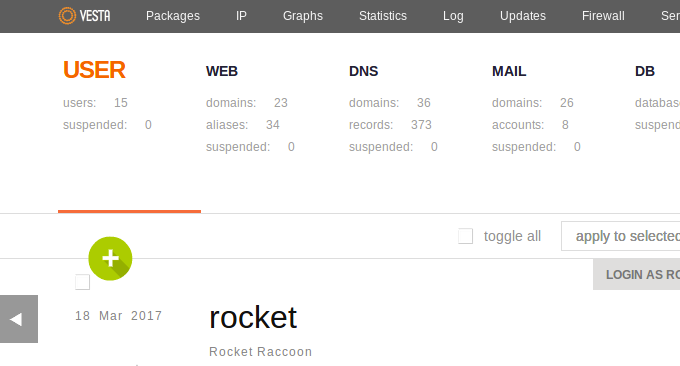This screenshot has width=680, height=366.
Task: Open the Log page
Action: [x=453, y=16]
